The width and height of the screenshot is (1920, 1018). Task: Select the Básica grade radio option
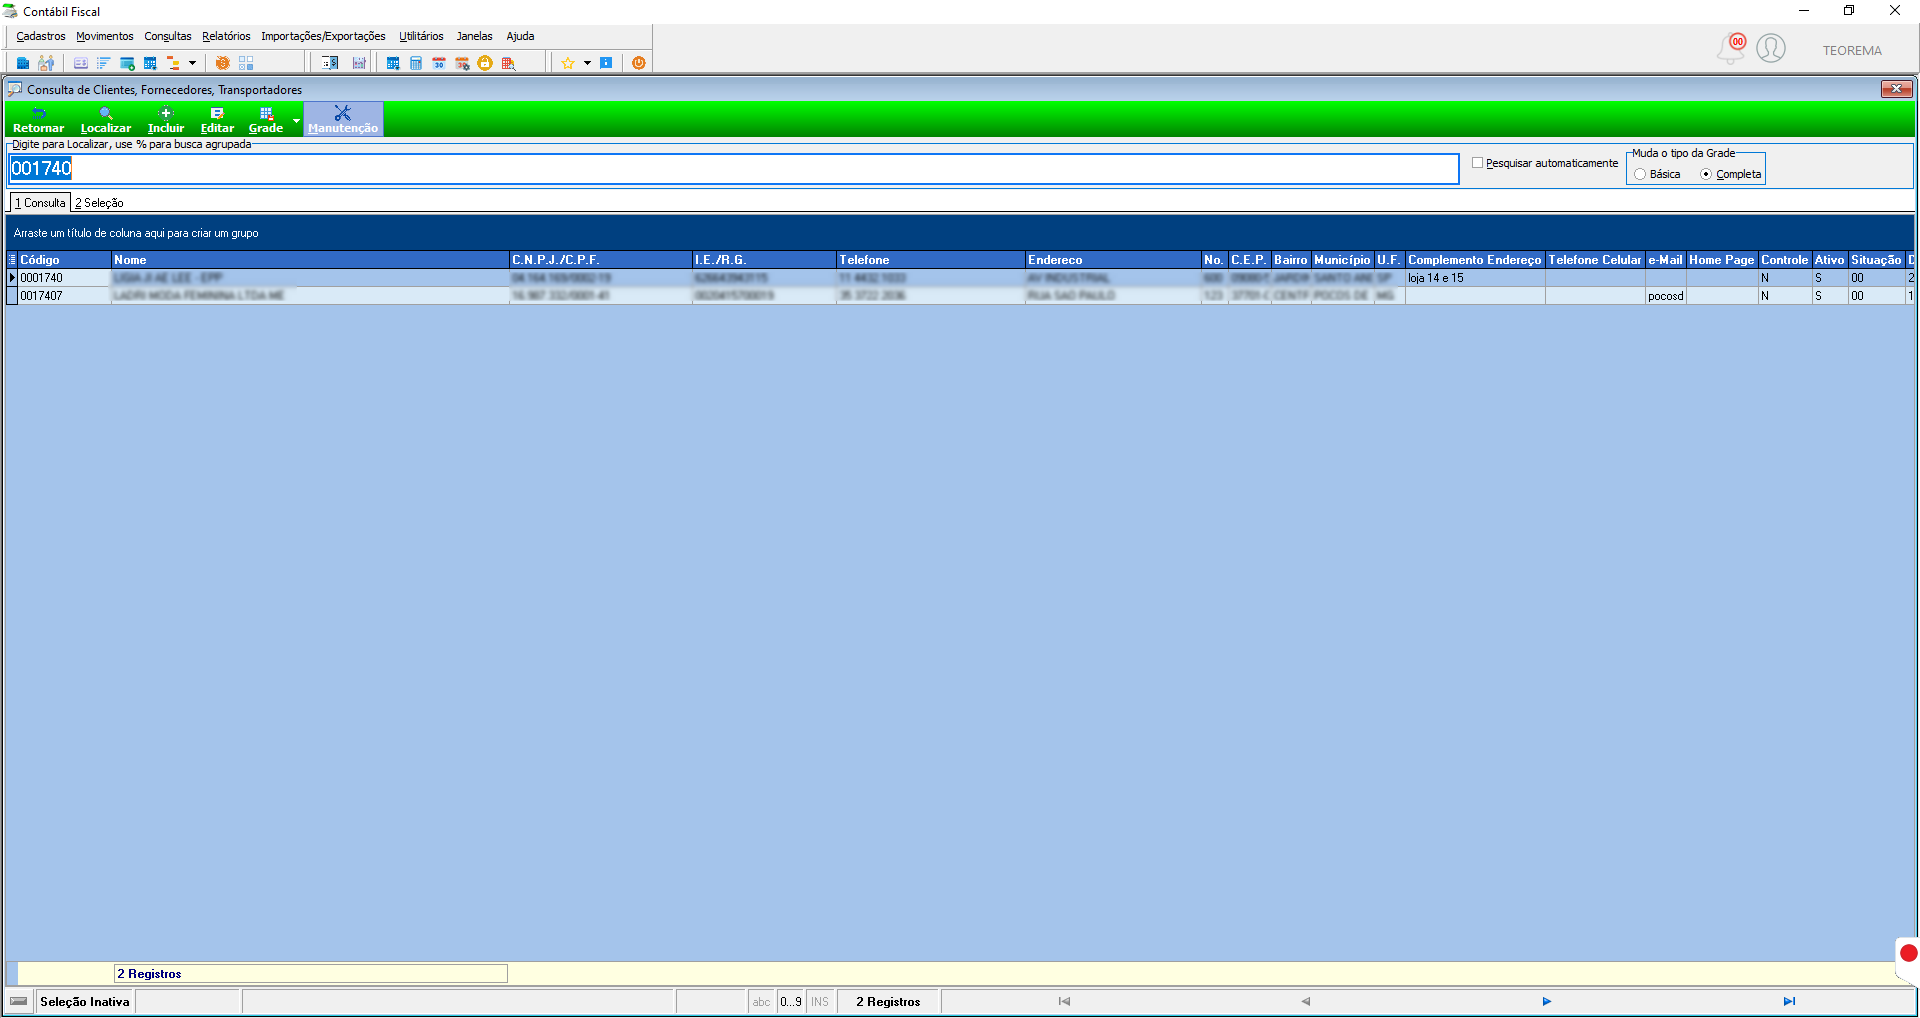tap(1640, 175)
